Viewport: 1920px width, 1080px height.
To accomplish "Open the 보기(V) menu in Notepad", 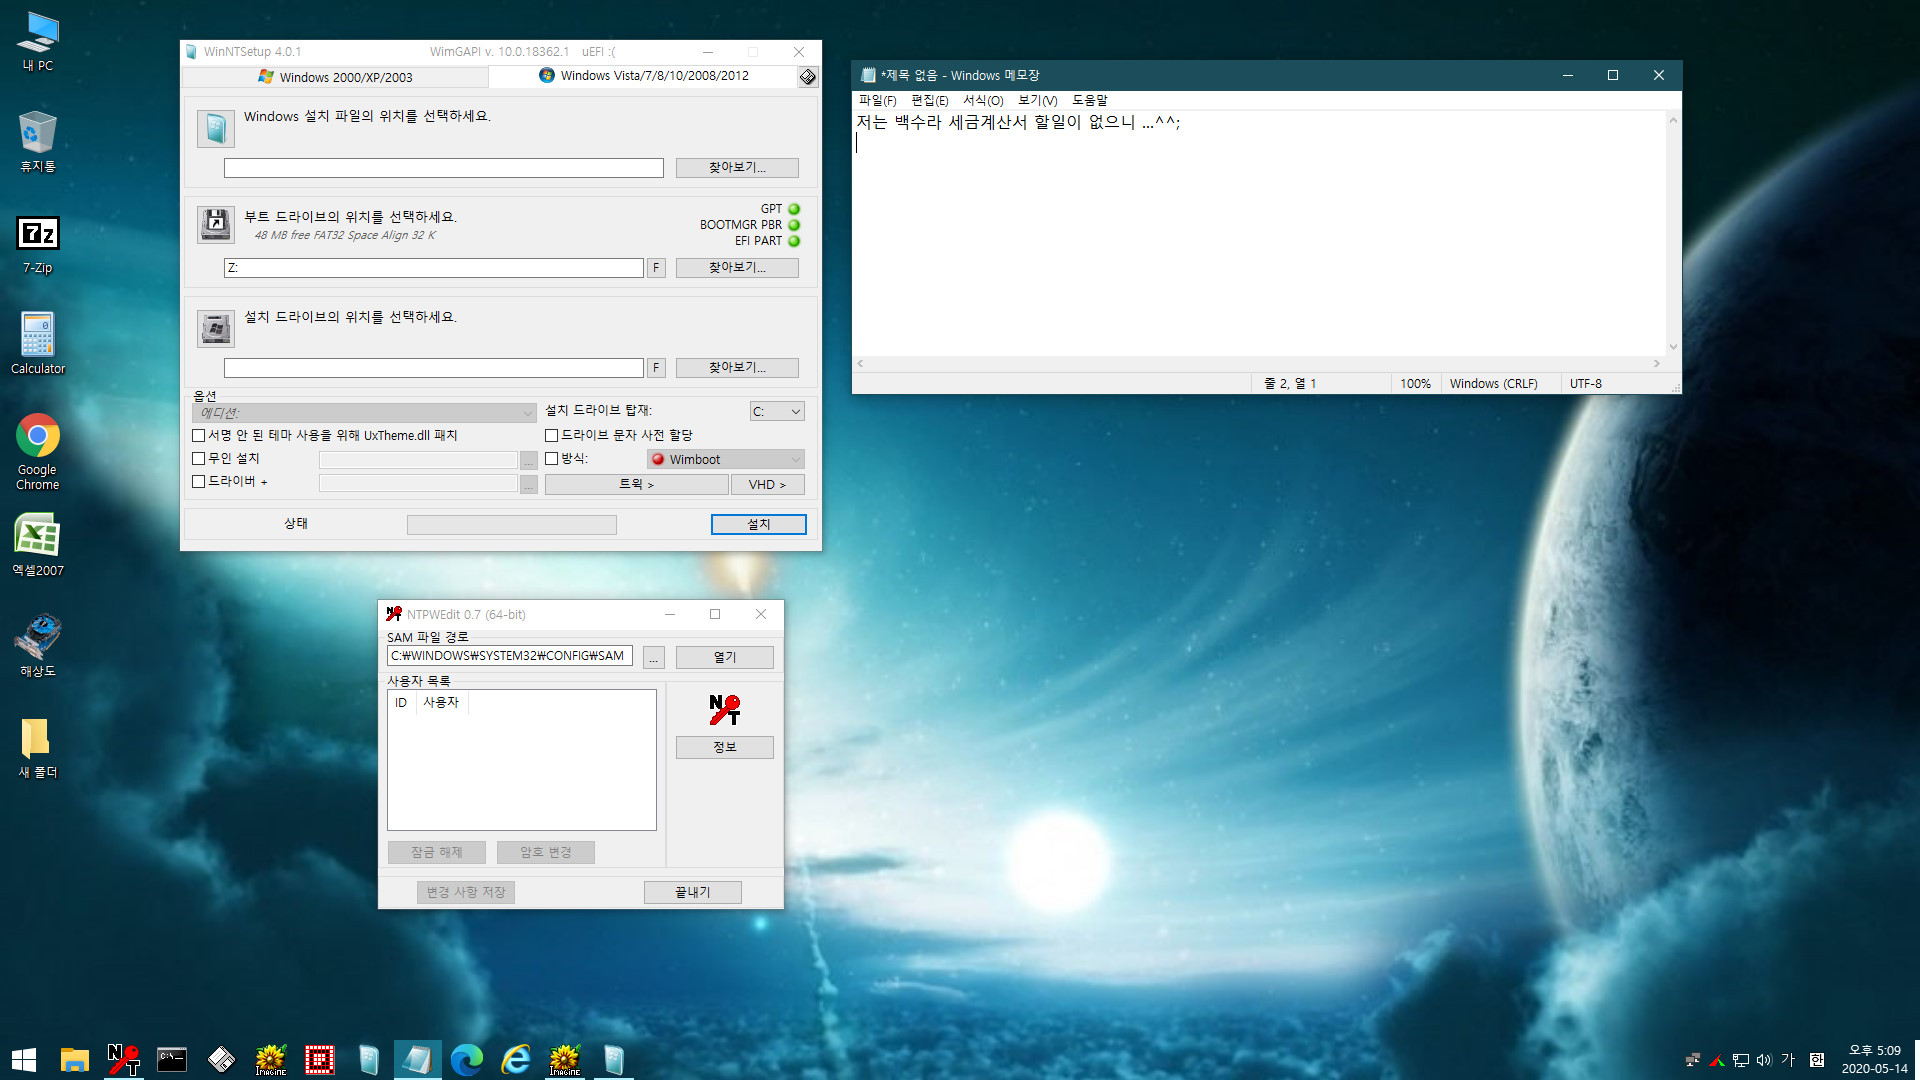I will point(1037,100).
